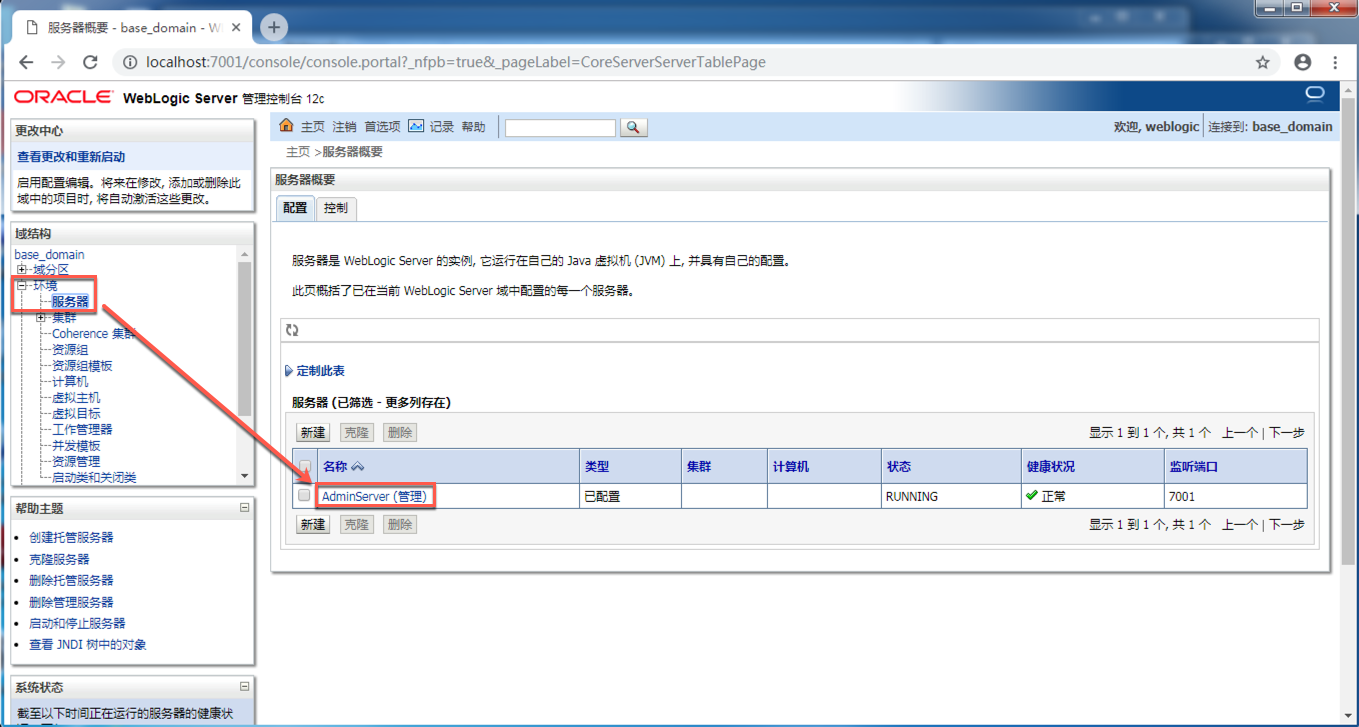Open help topic 删除托管服务器

(71, 581)
